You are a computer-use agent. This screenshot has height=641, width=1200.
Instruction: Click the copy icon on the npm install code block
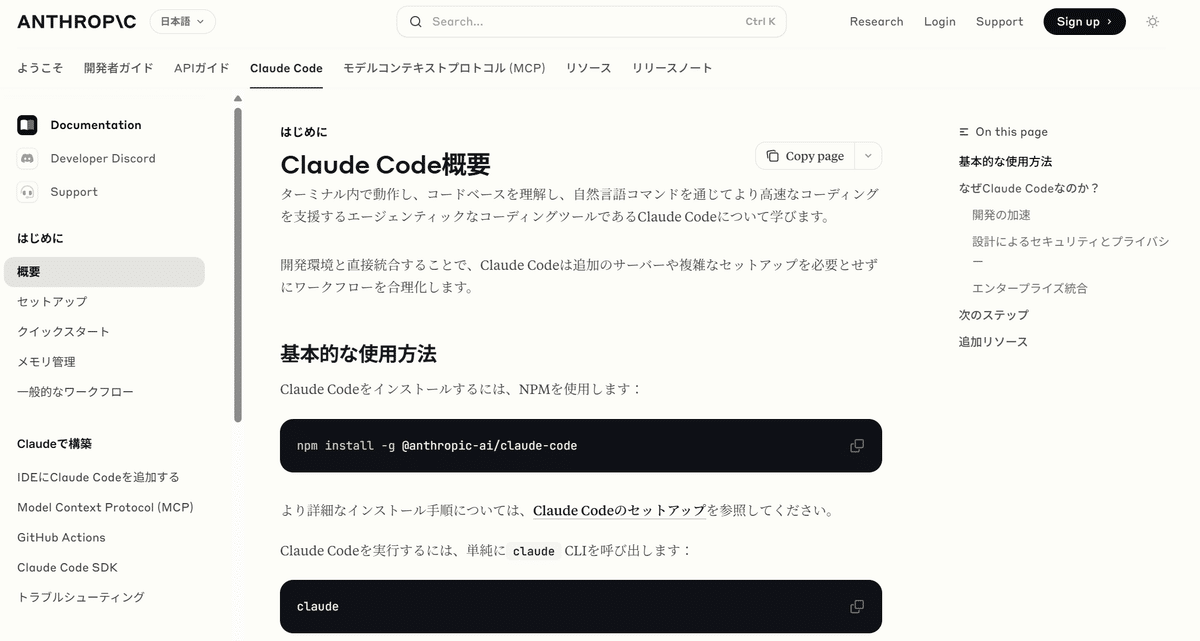pos(856,445)
